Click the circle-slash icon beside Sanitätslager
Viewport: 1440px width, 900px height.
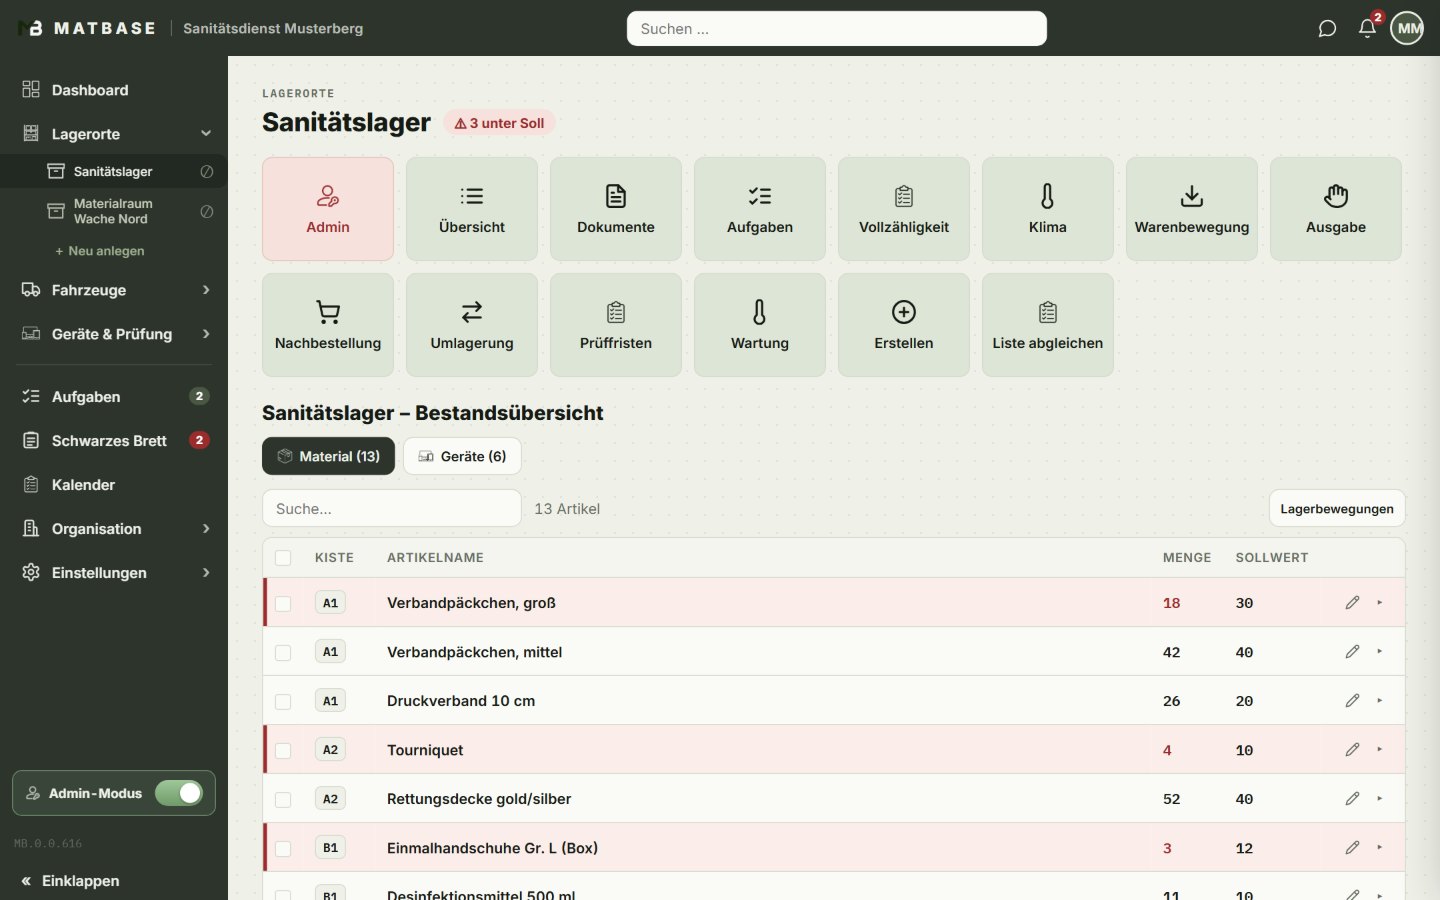(206, 171)
